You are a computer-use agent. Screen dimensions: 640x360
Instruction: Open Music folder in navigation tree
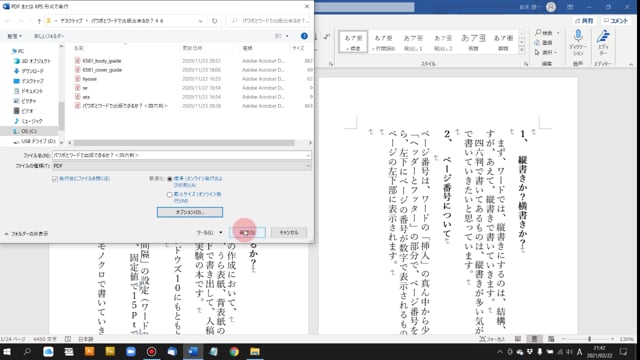pyautogui.click(x=28, y=121)
